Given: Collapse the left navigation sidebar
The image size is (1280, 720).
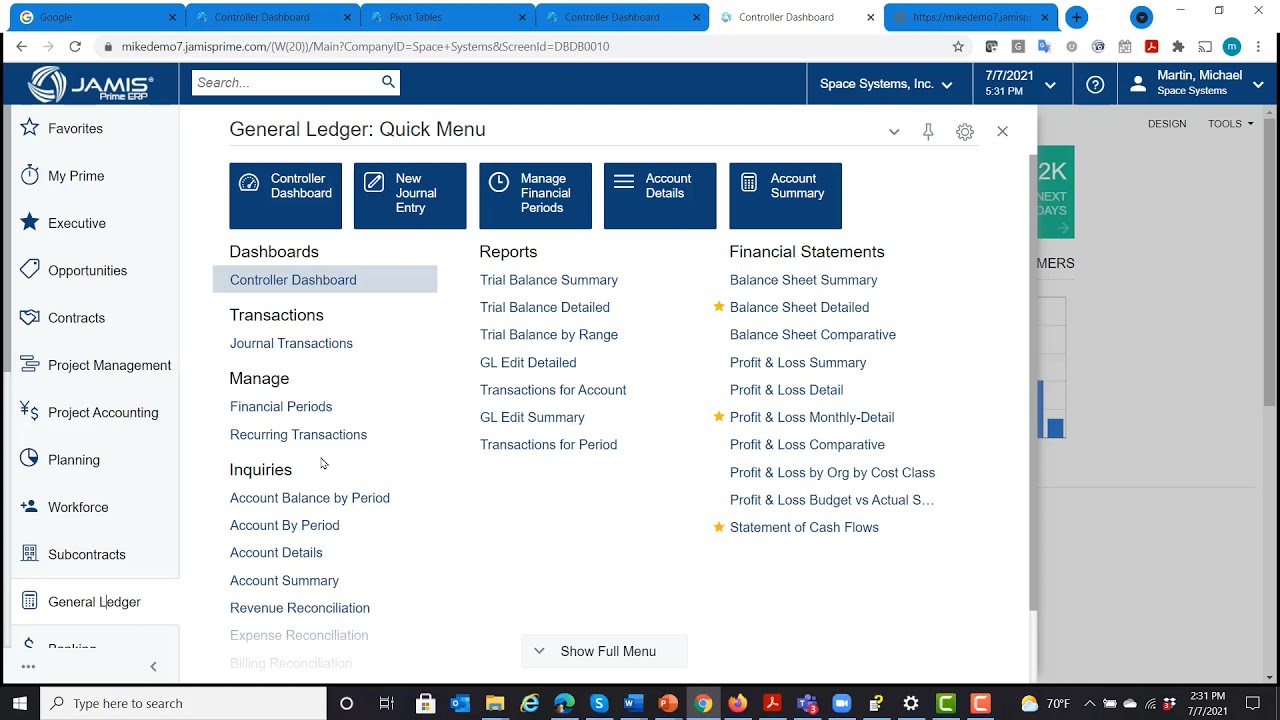Looking at the screenshot, I should (x=153, y=666).
